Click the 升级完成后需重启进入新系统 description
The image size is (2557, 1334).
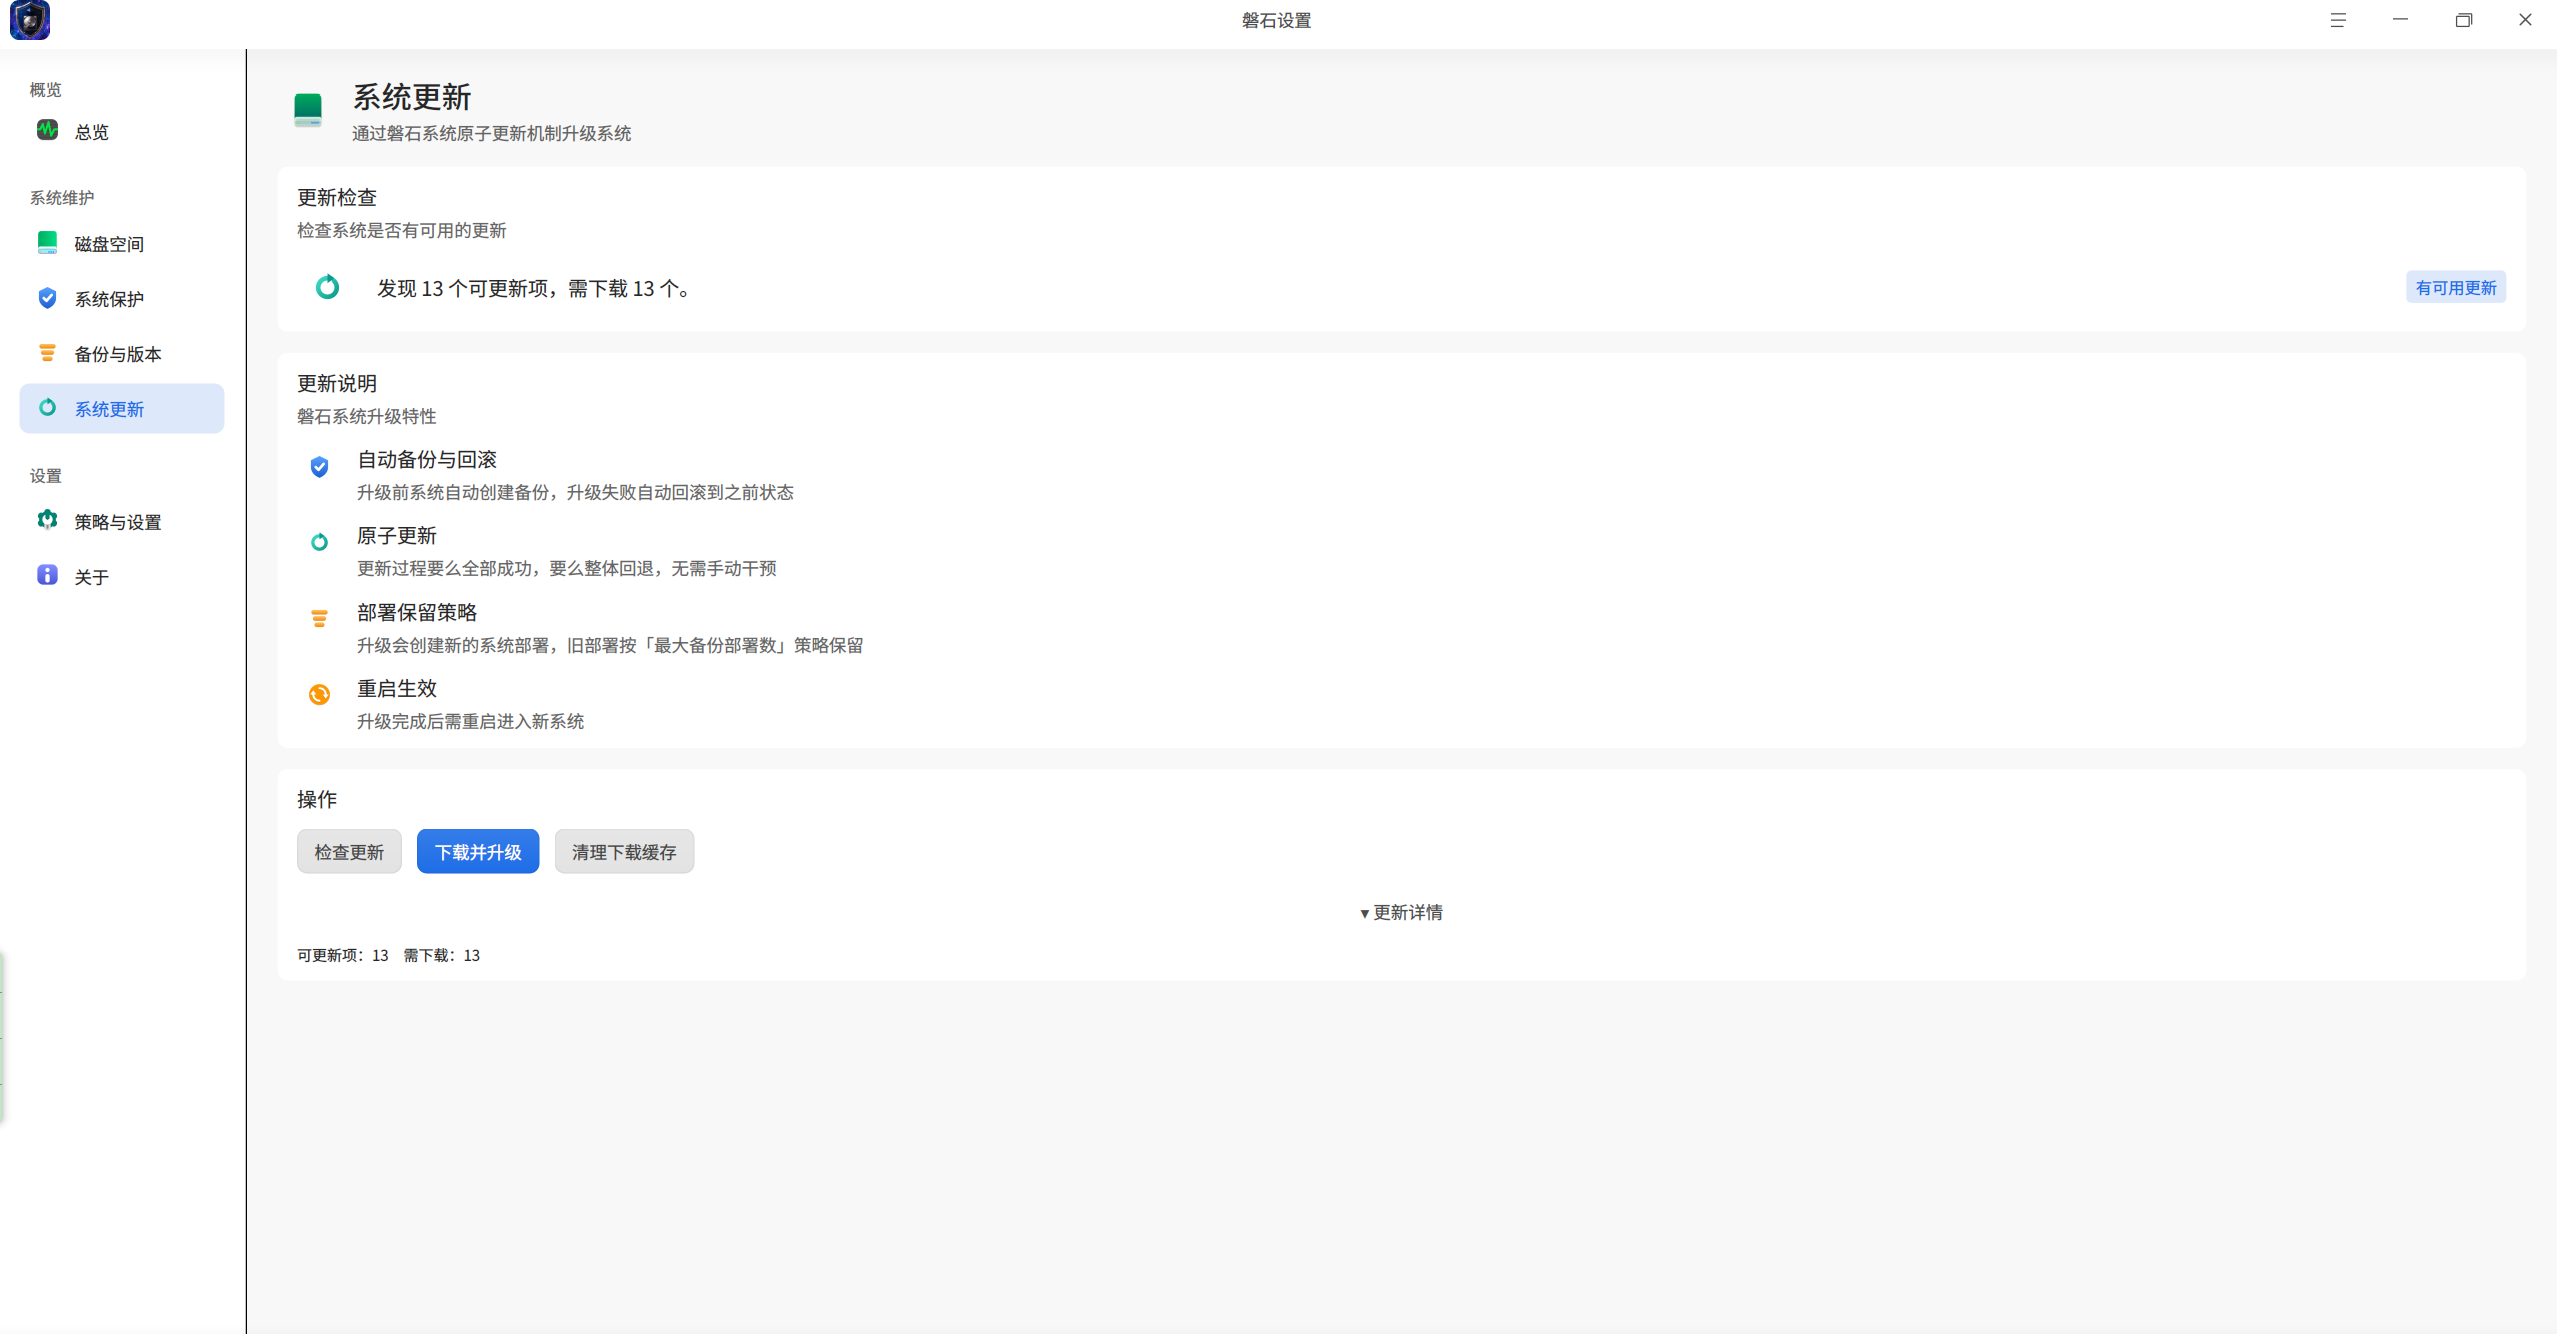click(470, 721)
